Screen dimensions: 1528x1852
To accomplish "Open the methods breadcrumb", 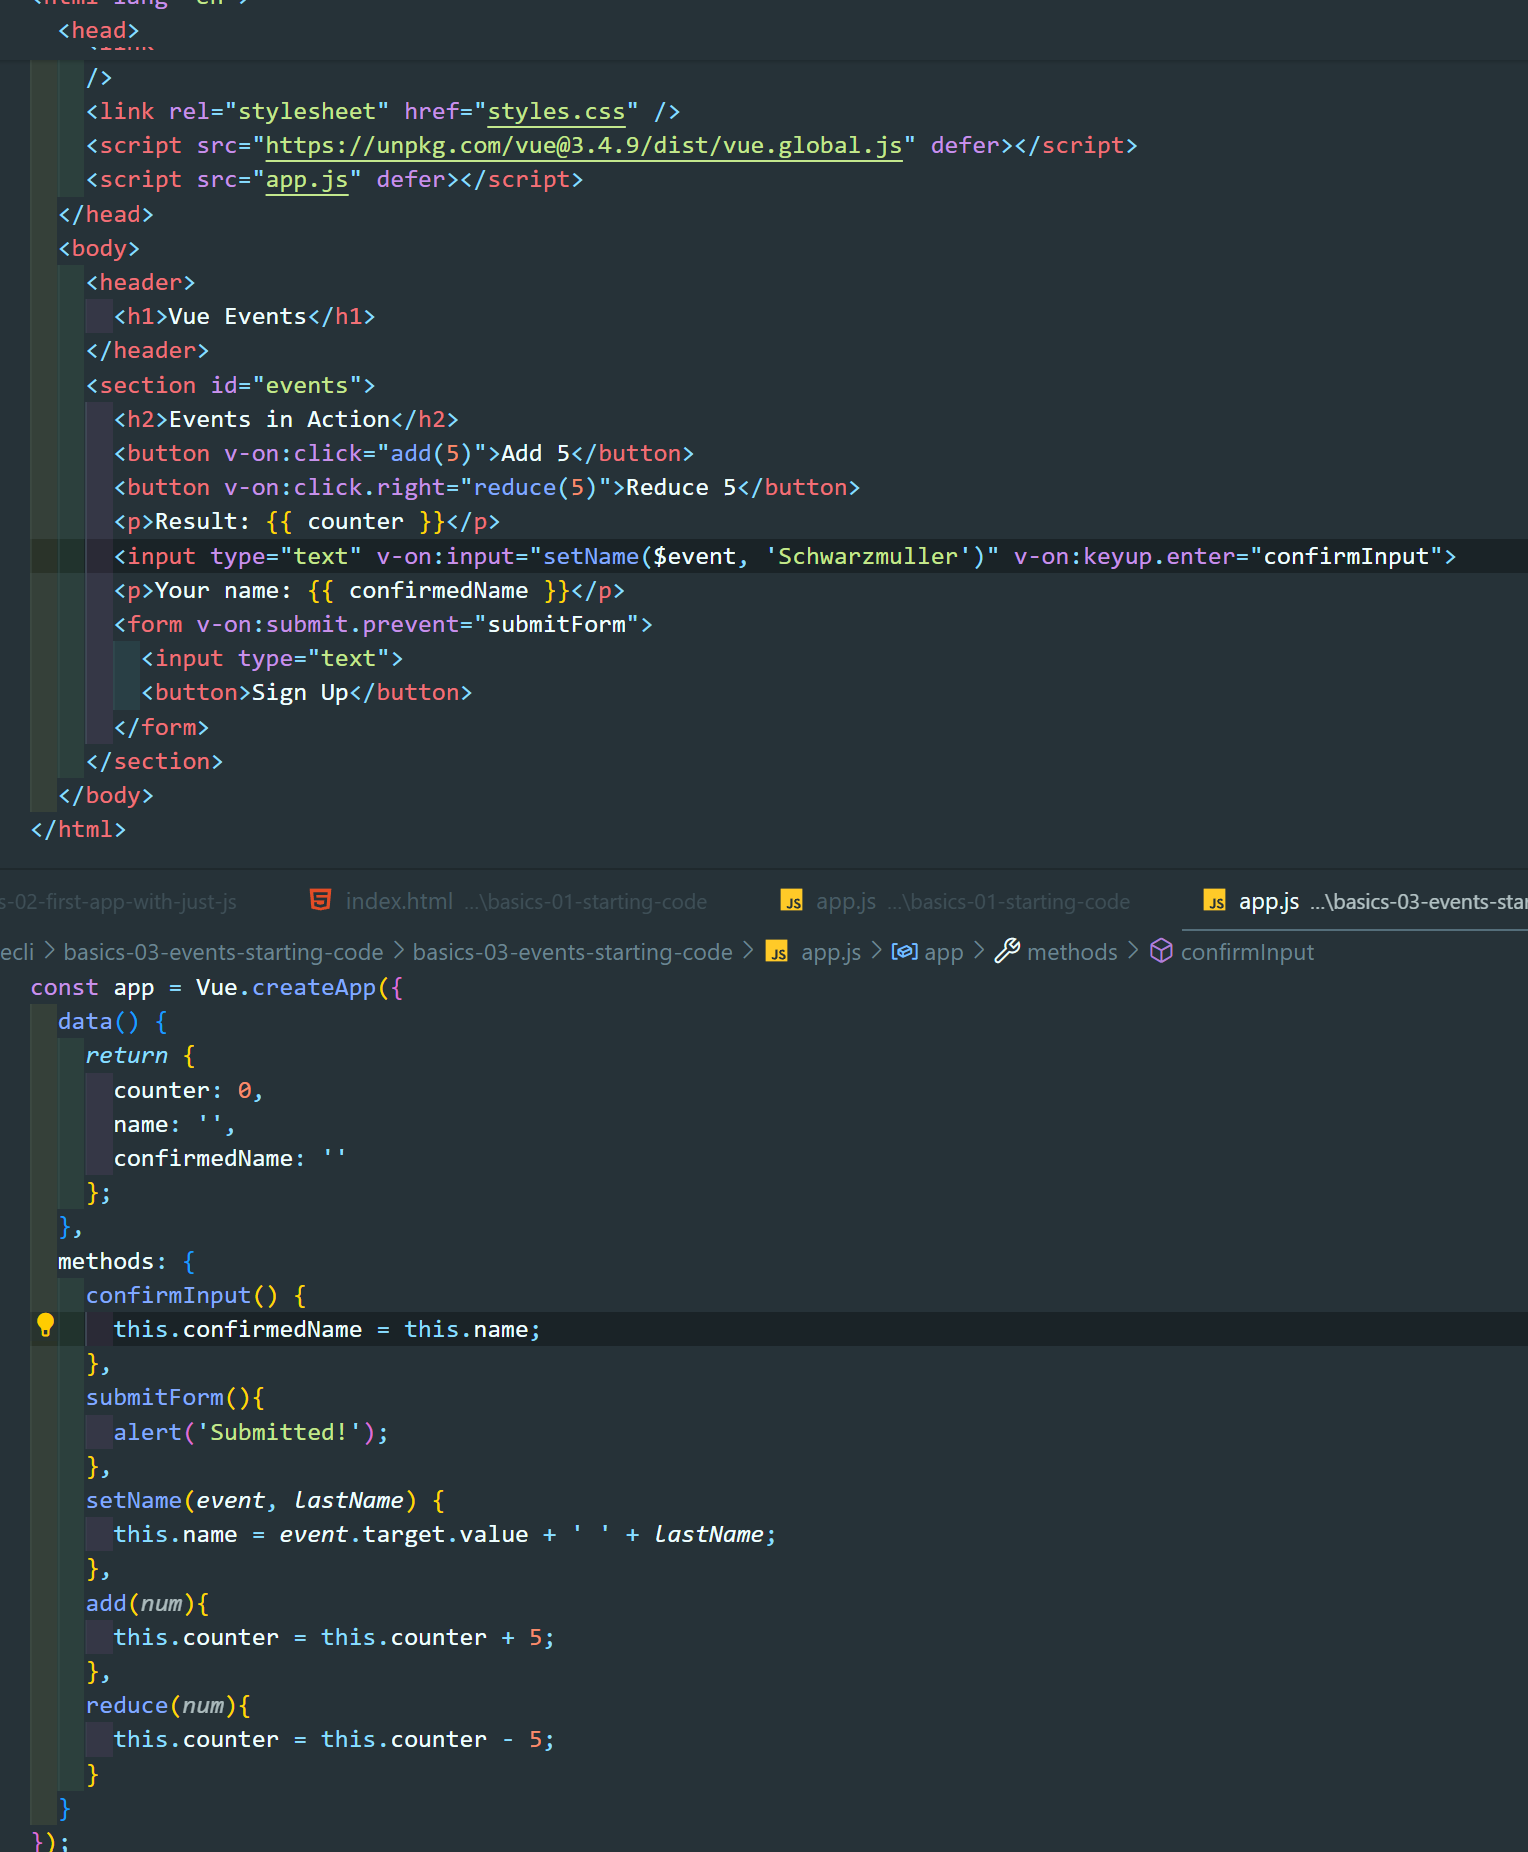I will 1072,952.
